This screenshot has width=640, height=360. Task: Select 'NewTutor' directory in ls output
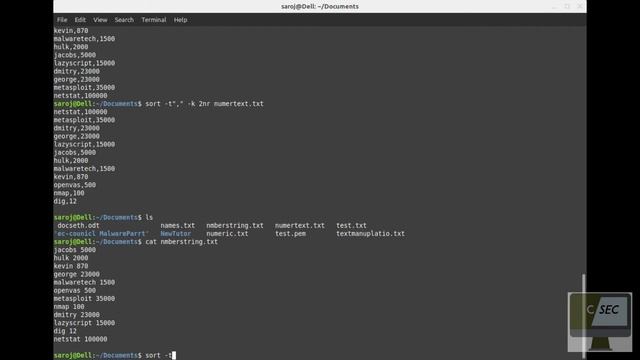[x=176, y=233]
